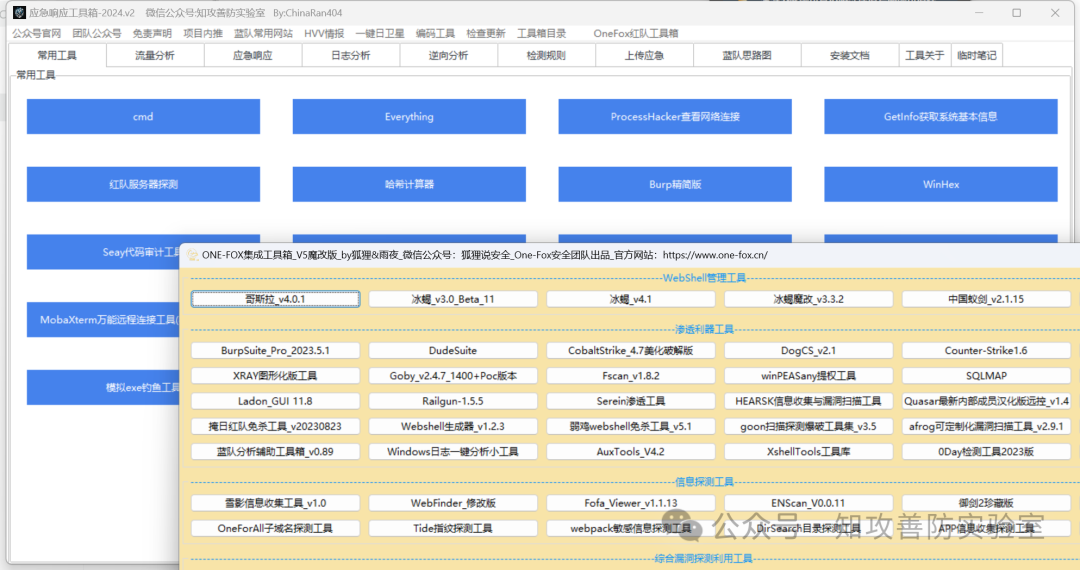1080x570 pixels.
Task: Click the 检查更新 menu item
Action: 486,33
